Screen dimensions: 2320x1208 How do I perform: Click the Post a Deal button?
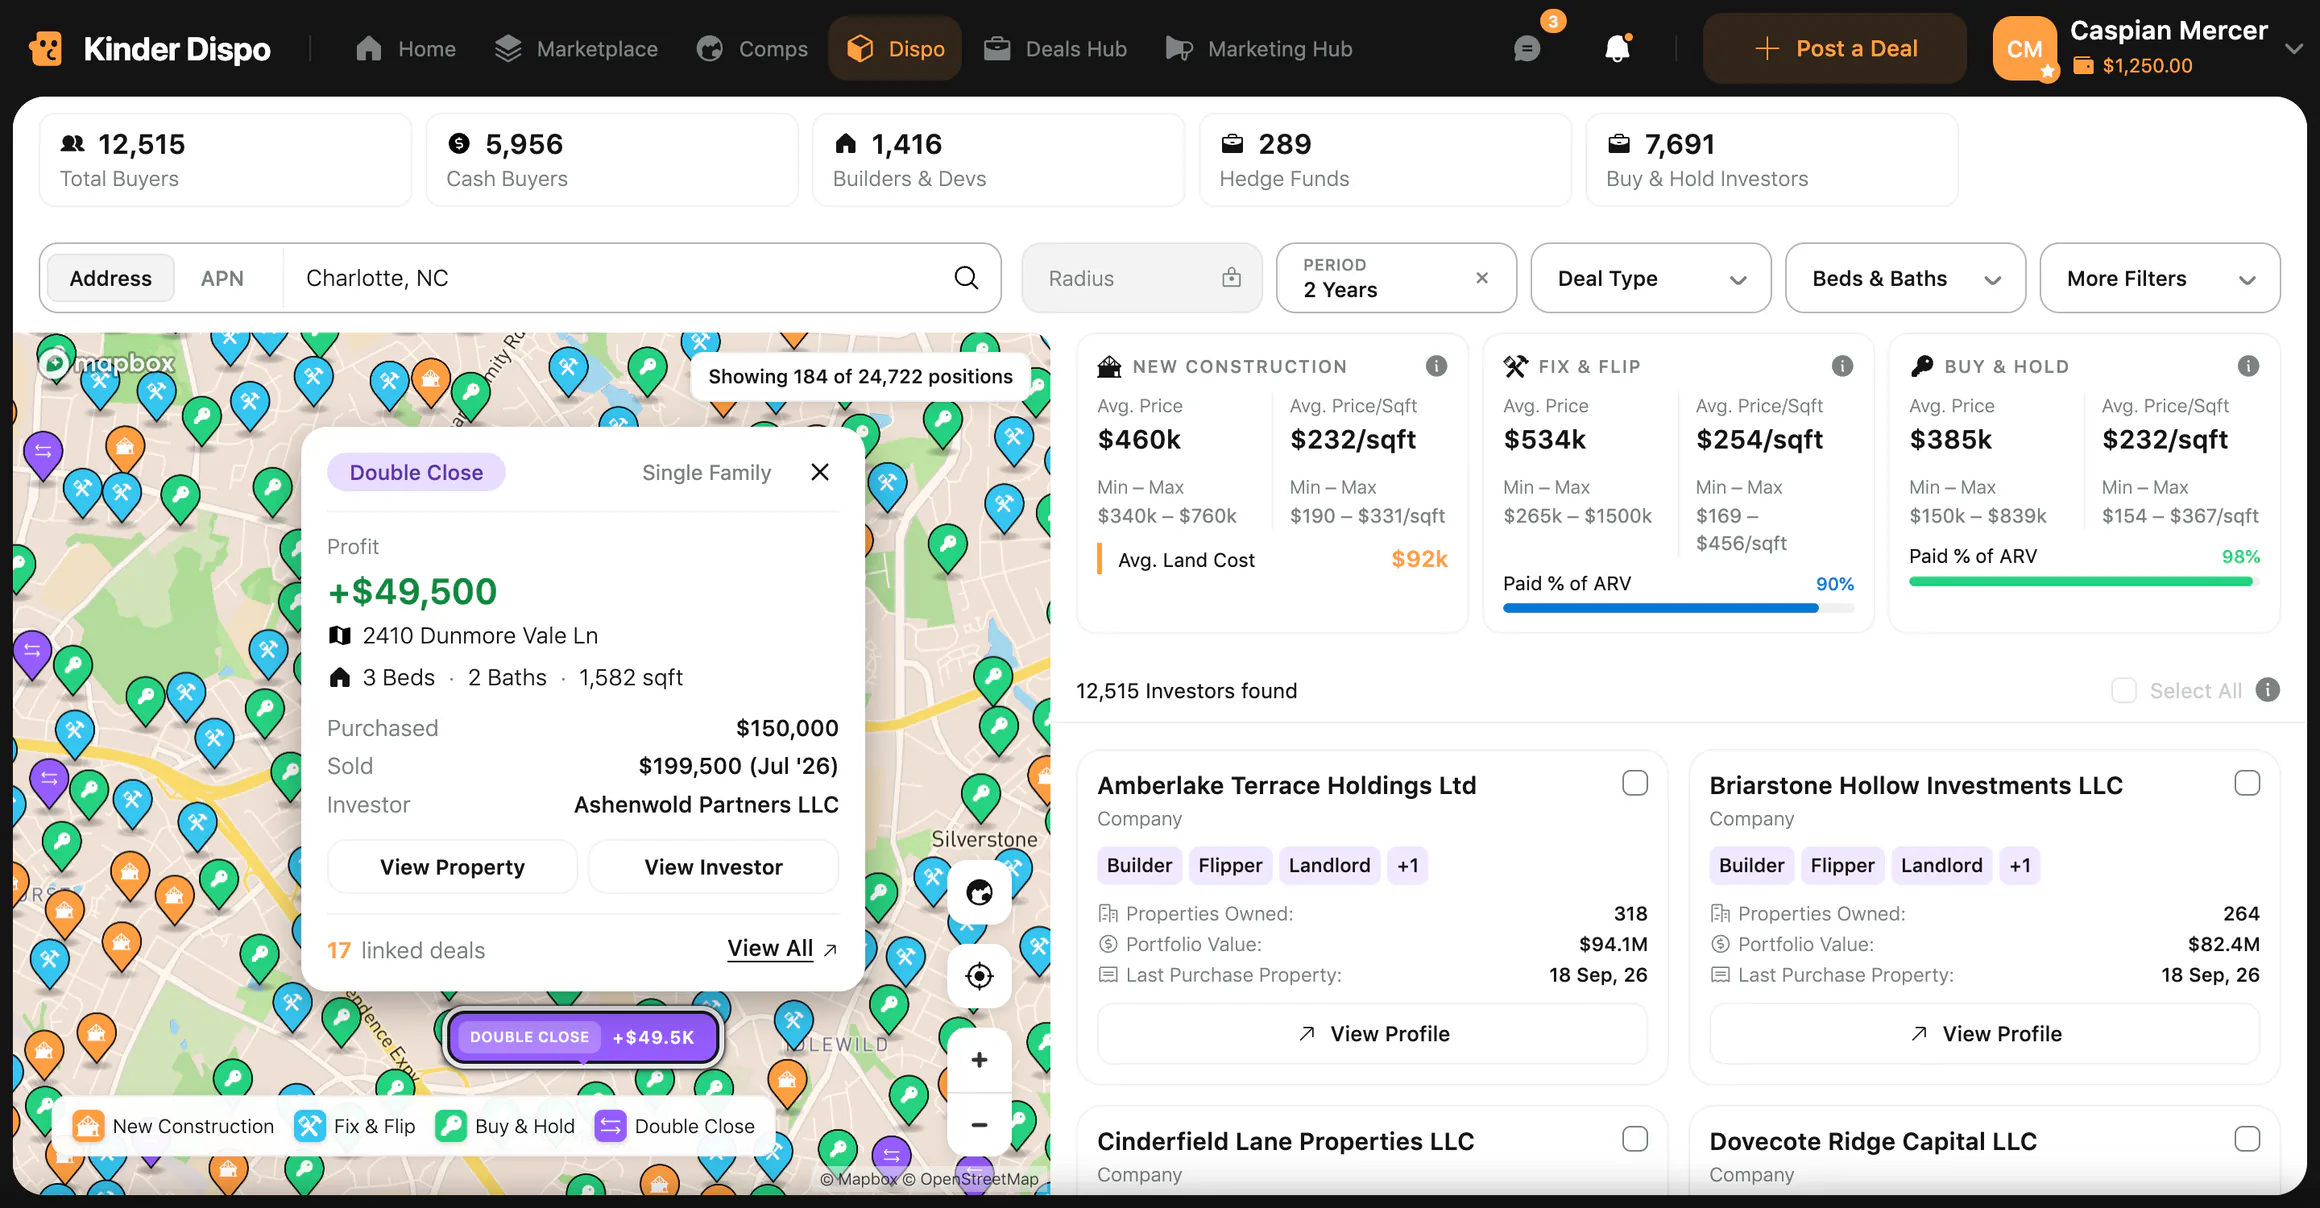[x=1835, y=48]
